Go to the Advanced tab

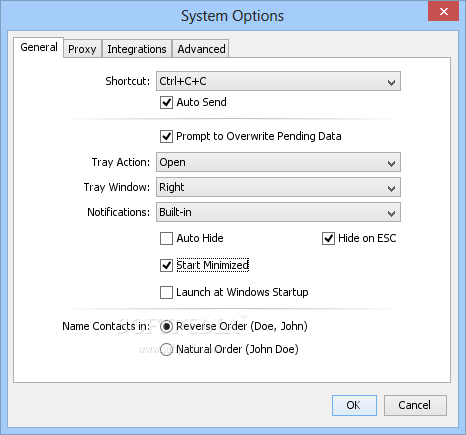pos(201,49)
